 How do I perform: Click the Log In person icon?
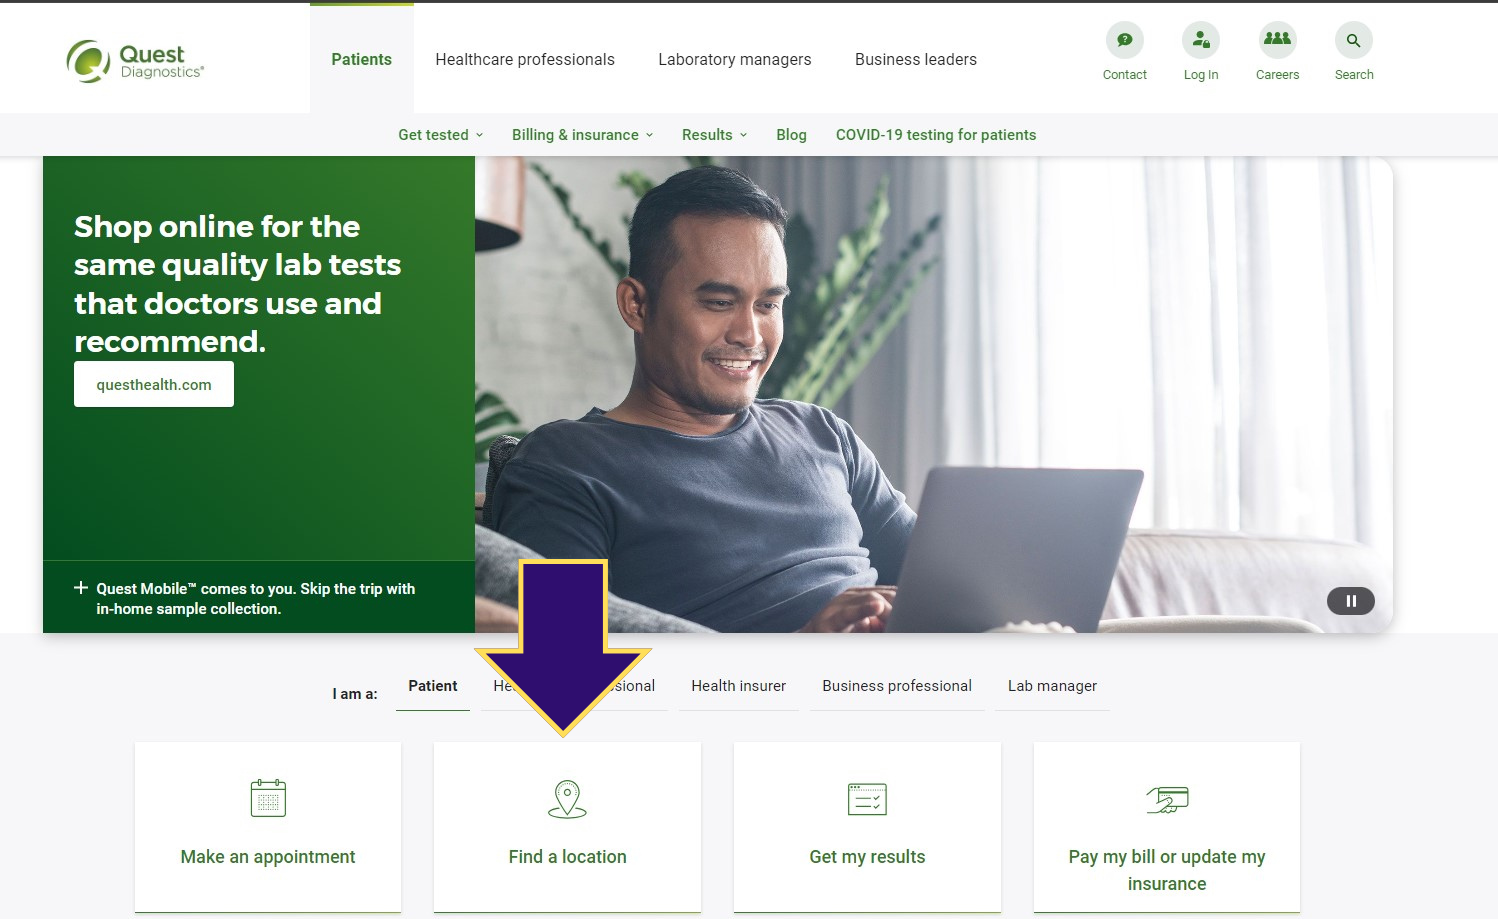click(x=1200, y=40)
